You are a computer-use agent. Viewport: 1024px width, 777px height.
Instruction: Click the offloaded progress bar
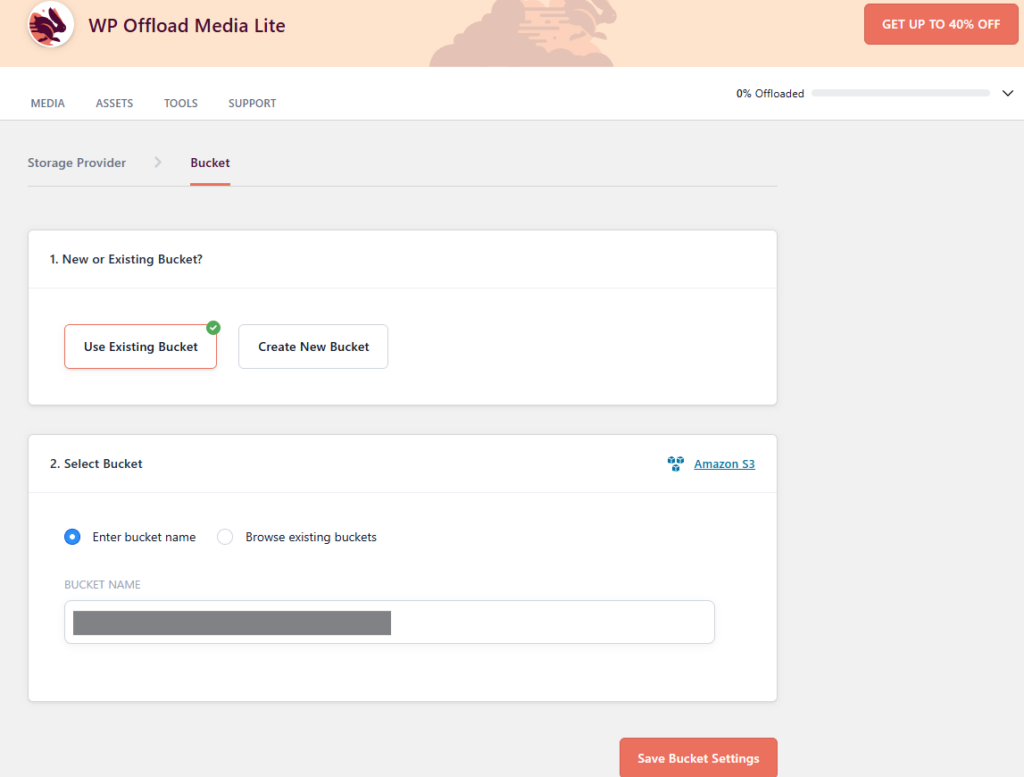[x=901, y=93]
